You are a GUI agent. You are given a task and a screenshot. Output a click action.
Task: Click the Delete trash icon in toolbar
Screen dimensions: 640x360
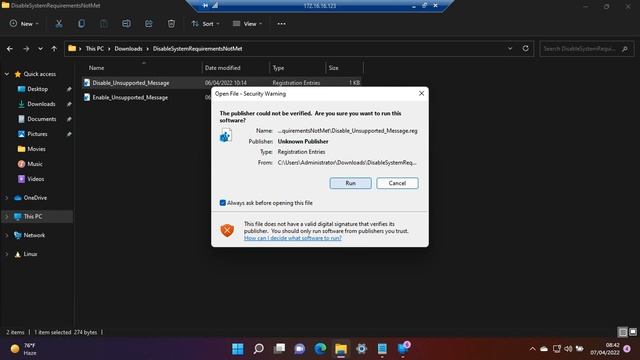[x=171, y=24]
